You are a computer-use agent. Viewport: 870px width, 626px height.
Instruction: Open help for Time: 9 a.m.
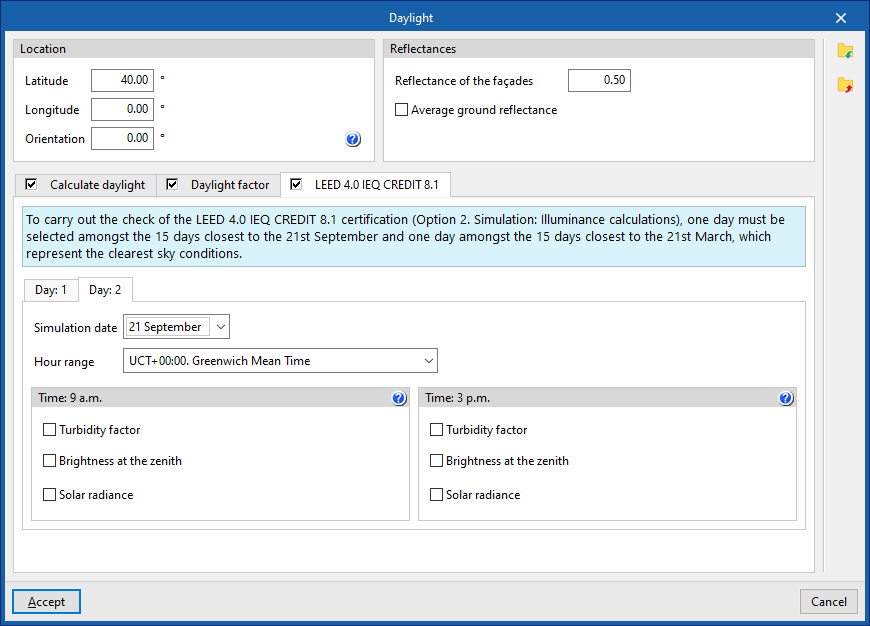399,398
